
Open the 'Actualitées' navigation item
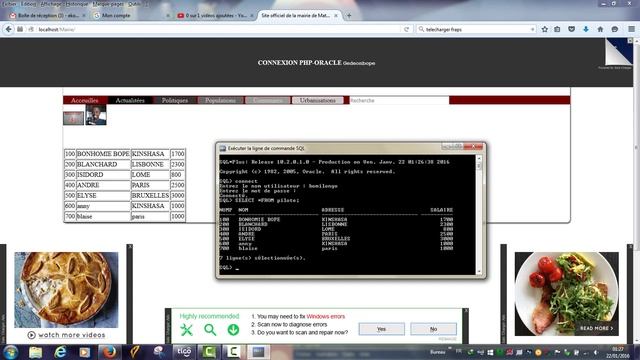[x=130, y=100]
